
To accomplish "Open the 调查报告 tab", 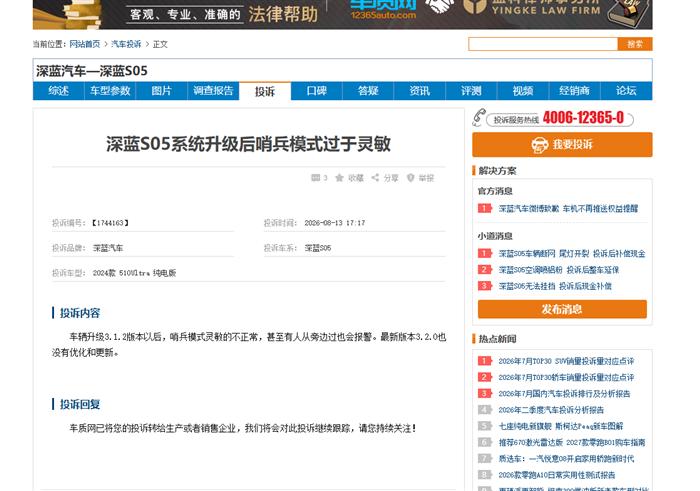I will [x=213, y=91].
